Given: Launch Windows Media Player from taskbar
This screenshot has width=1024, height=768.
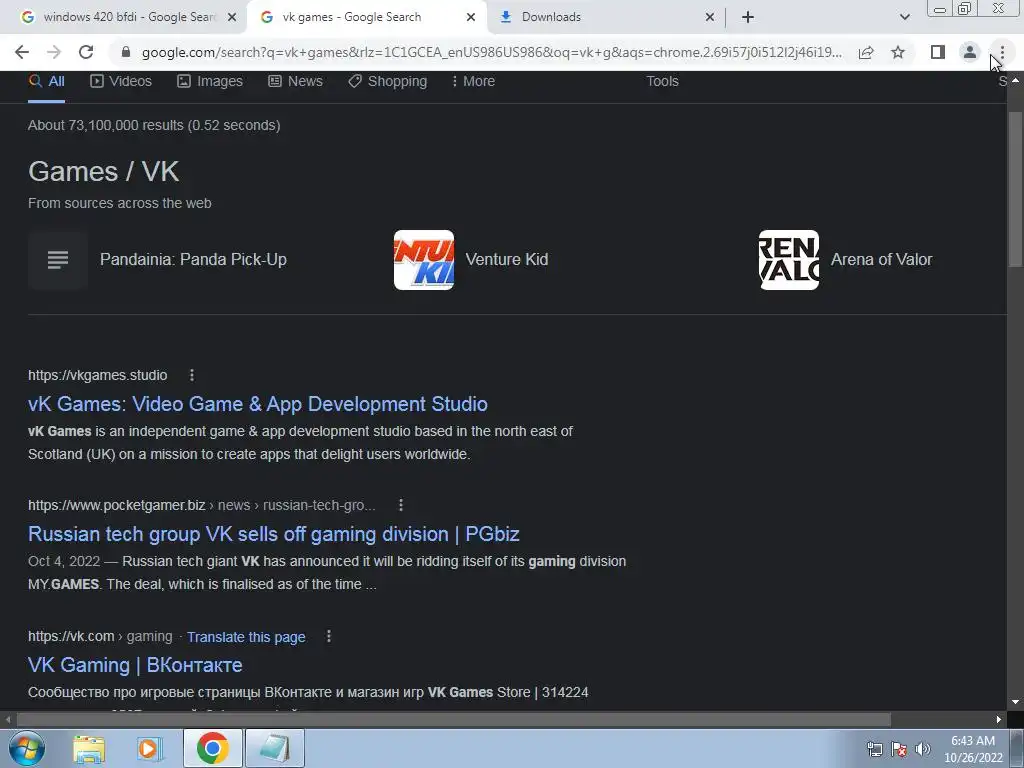Looking at the screenshot, I should pyautogui.click(x=150, y=748).
